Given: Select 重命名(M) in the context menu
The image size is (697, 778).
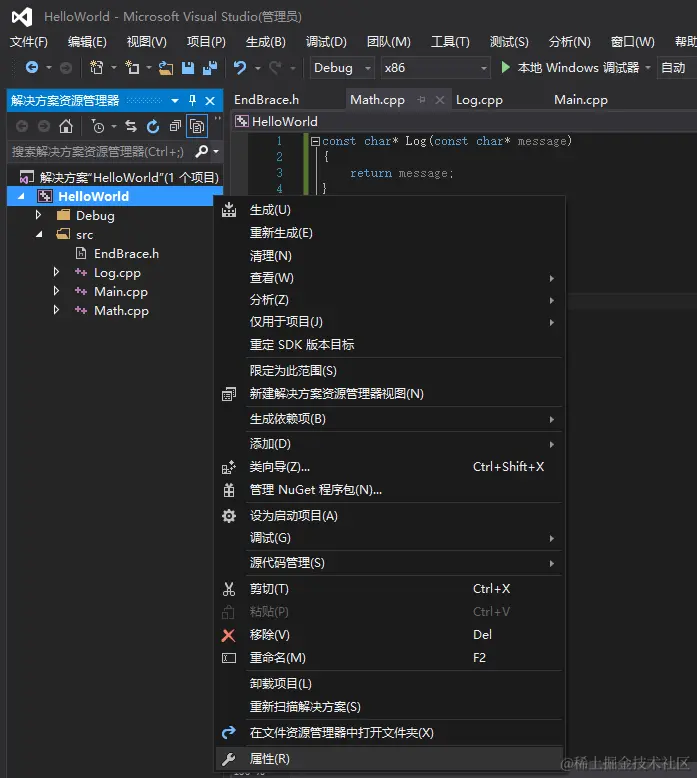Looking at the screenshot, I should 389,657.
